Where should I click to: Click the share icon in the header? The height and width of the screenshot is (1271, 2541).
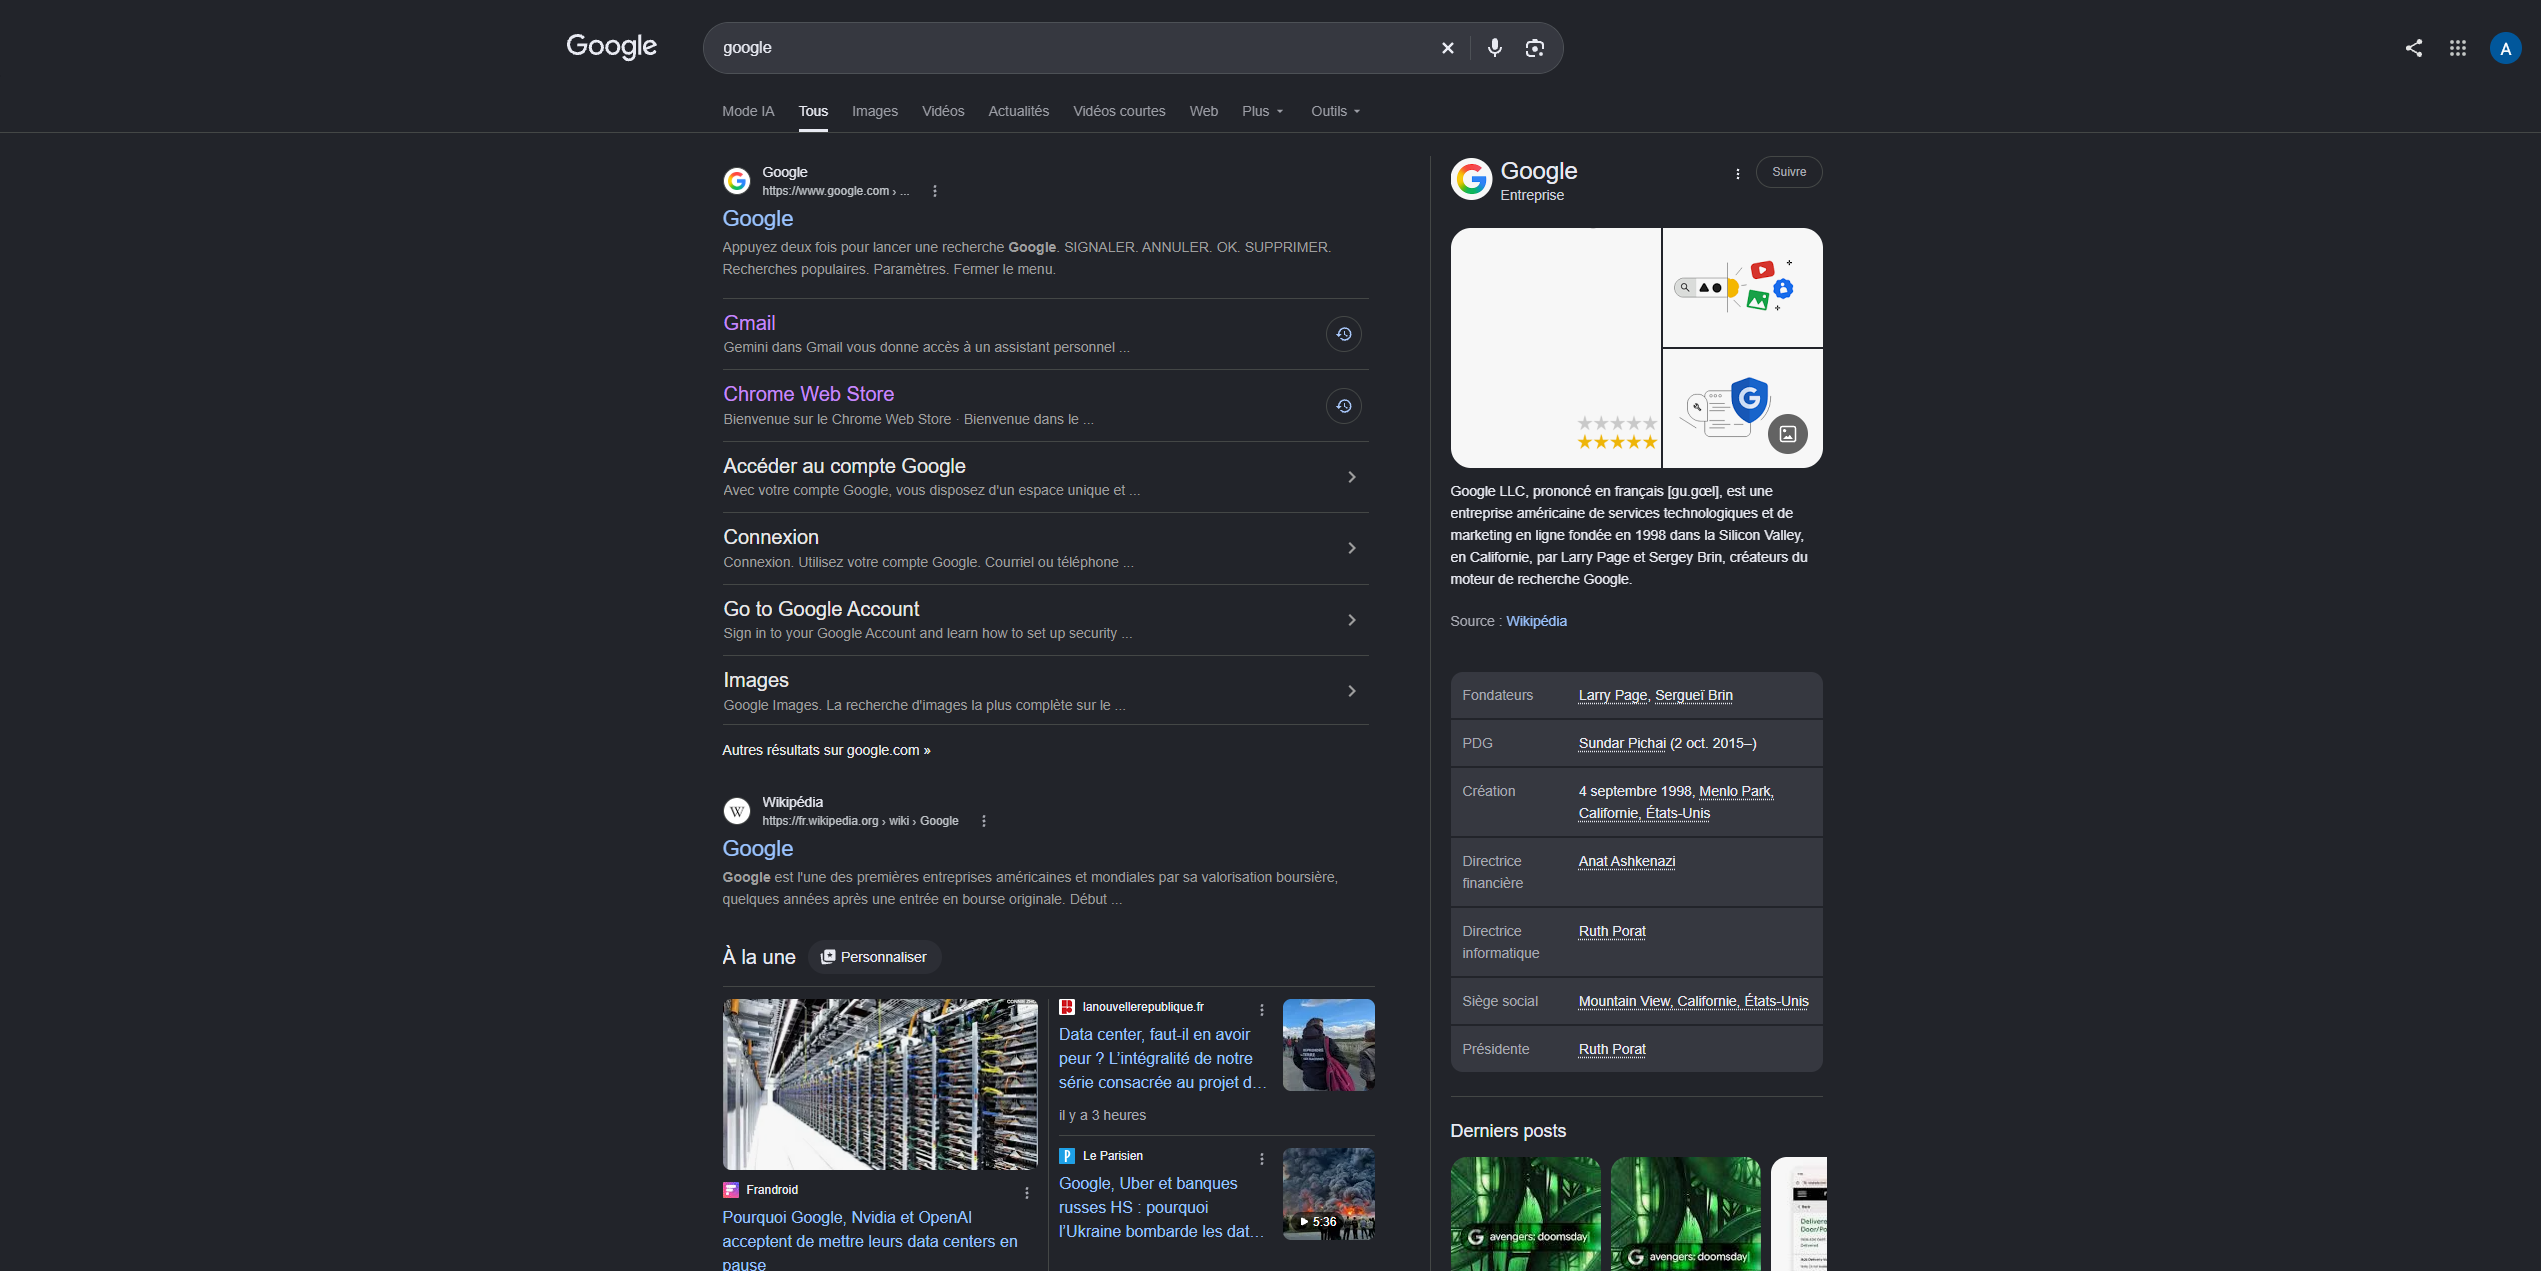click(2413, 48)
